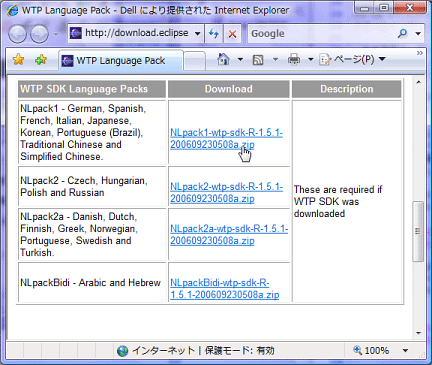Click the page scrollbar up arrow
The image size is (432, 365).
(x=419, y=82)
